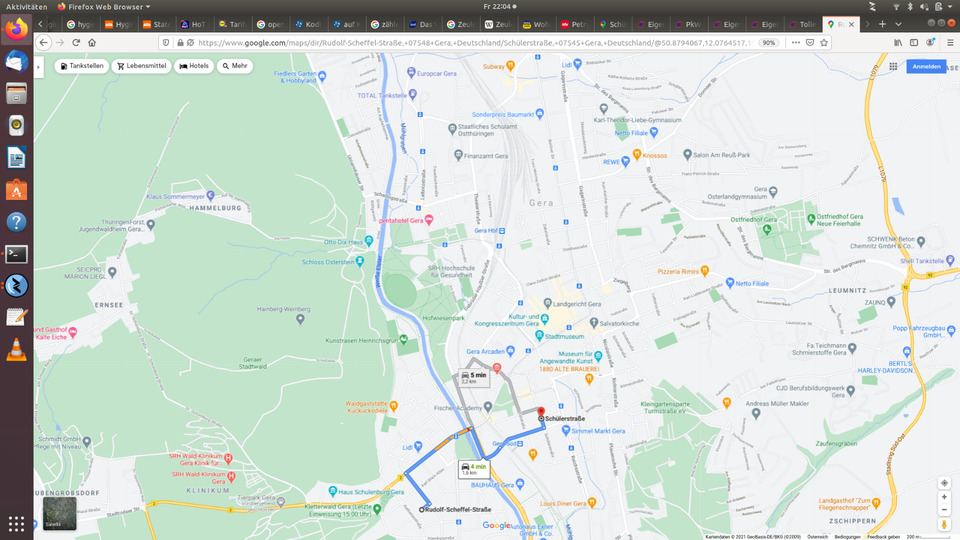The image size is (960, 540).
Task: Pick up the Street View pegman
Action: tap(944, 524)
